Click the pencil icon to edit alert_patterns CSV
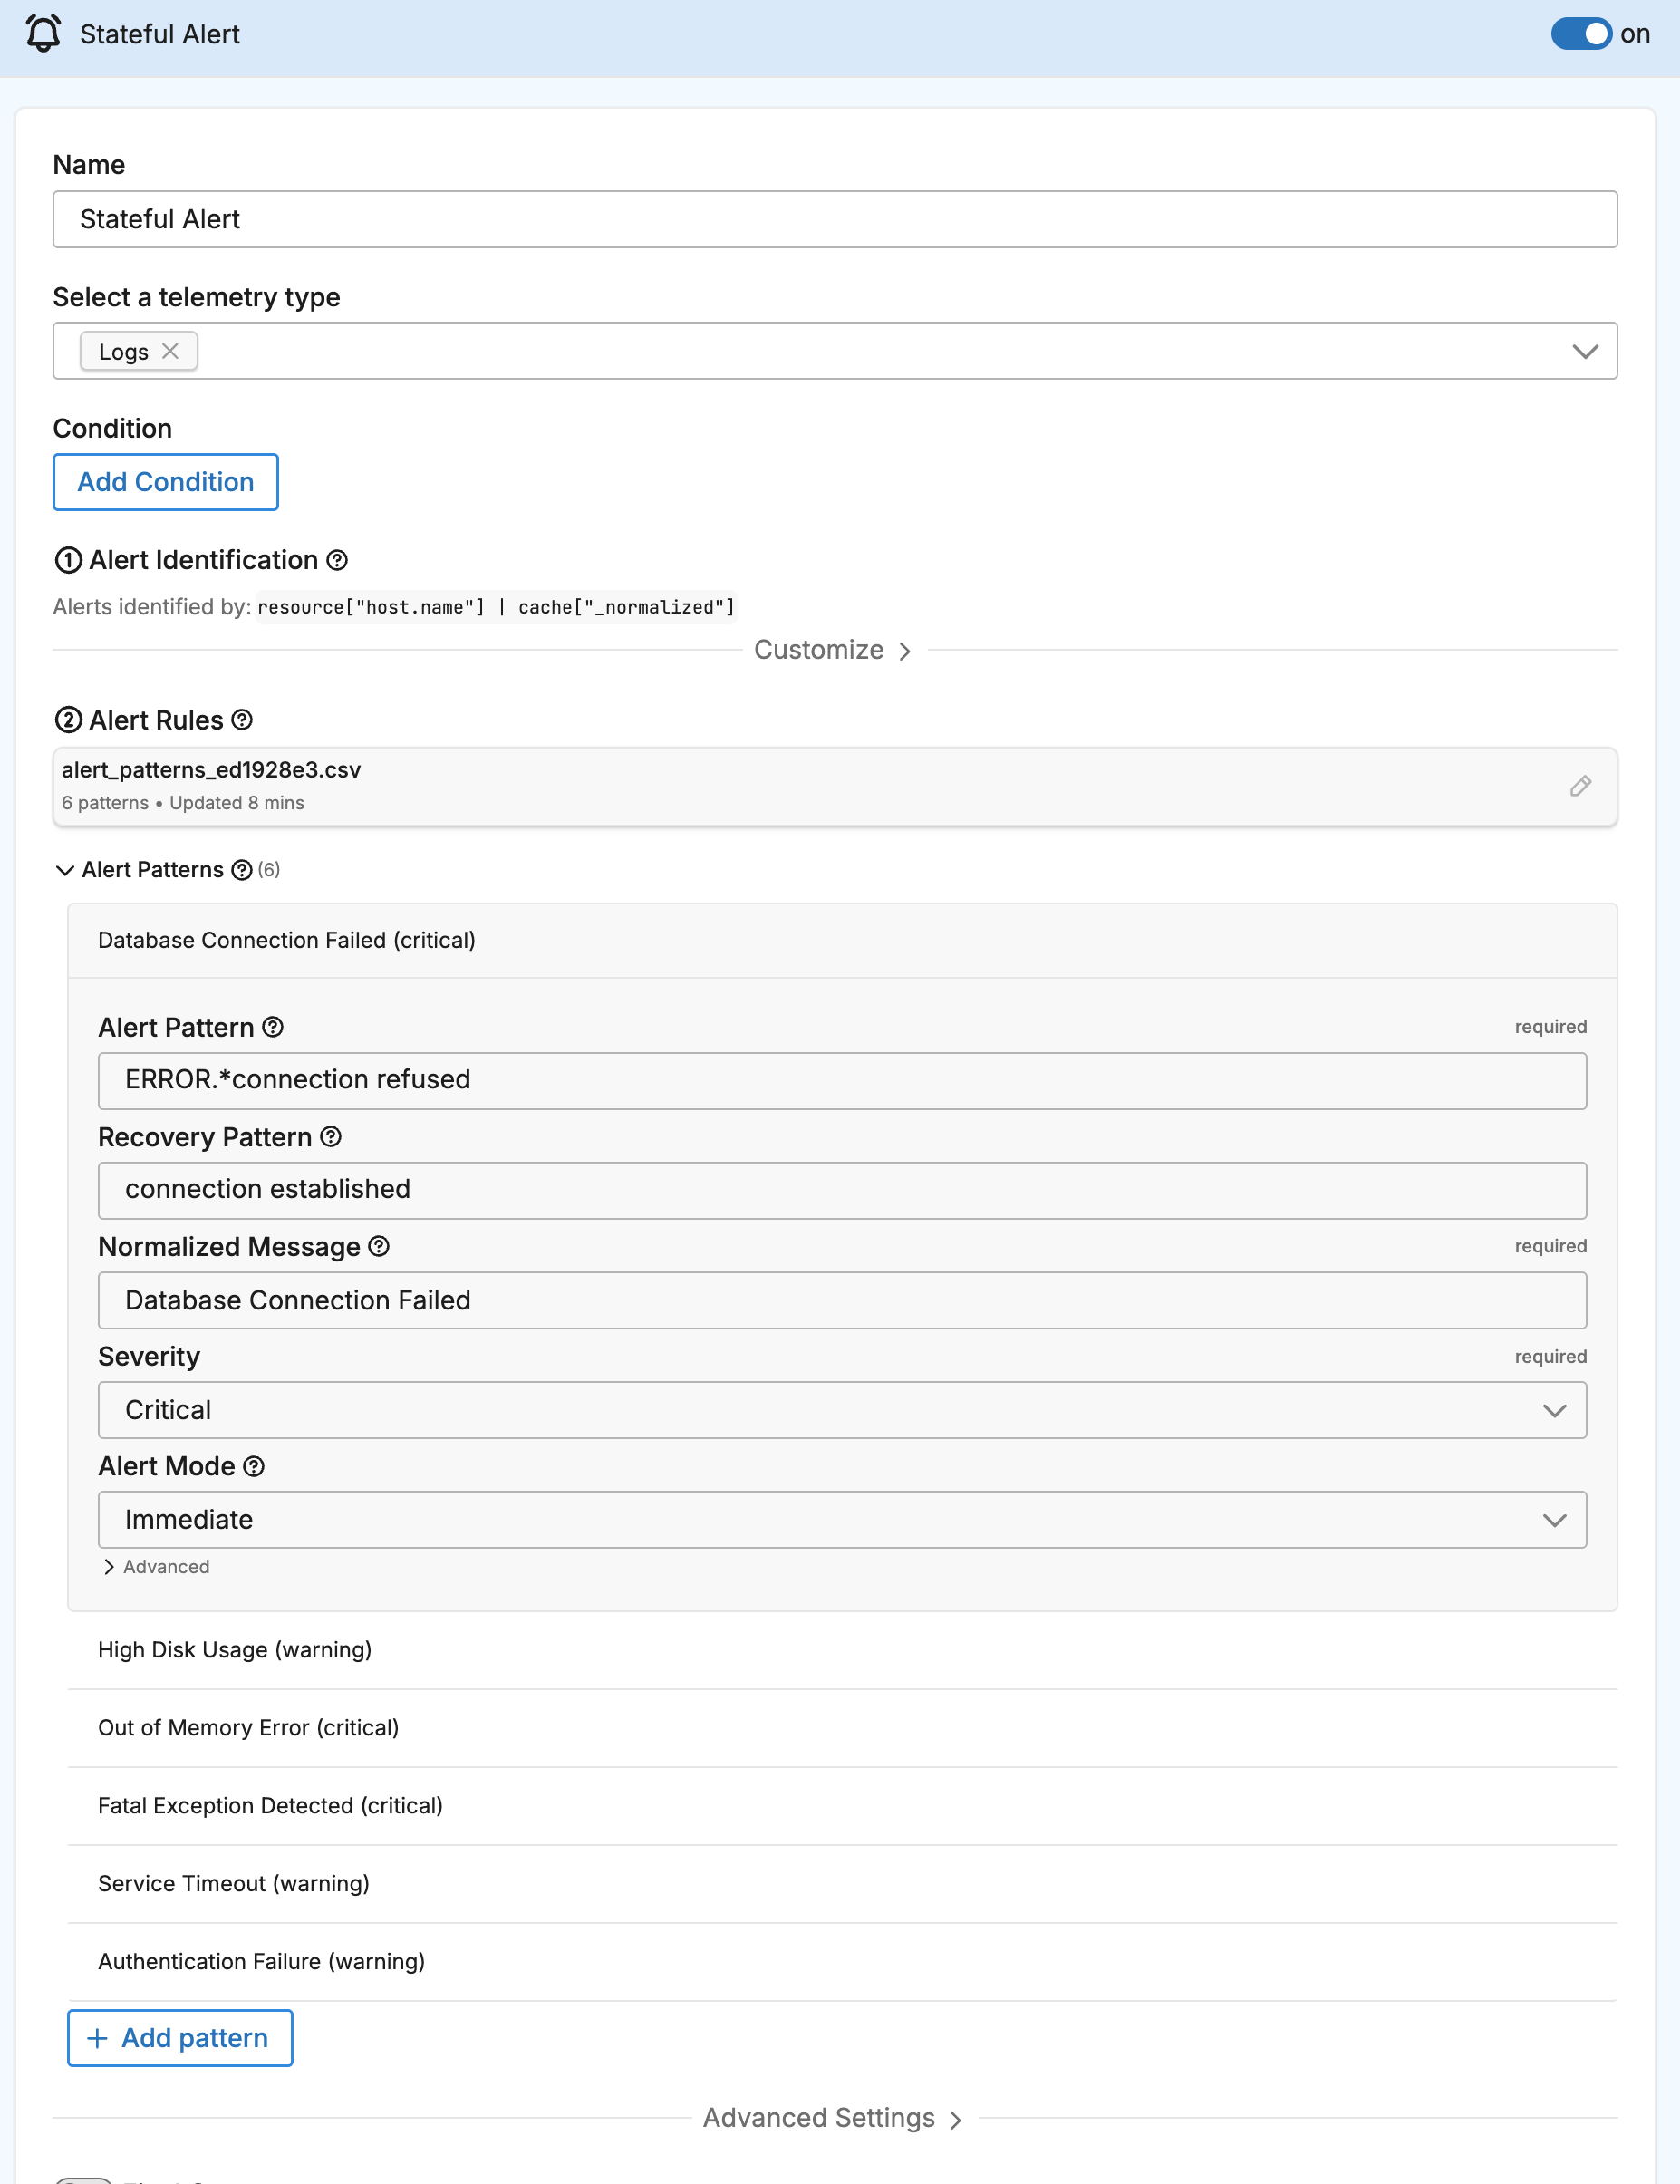Screen dimensions: 1680x2184 tap(1580, 787)
